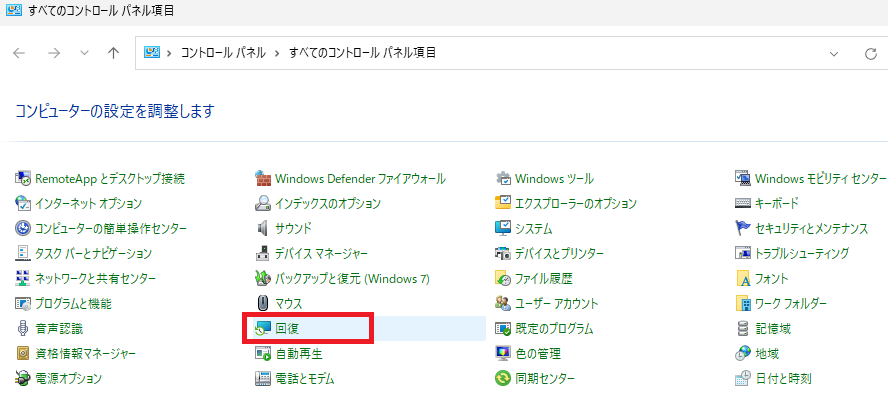Click すべてのコントロール パネル項目 breadcrumb segment
The height and width of the screenshot is (419, 888).
362,53
